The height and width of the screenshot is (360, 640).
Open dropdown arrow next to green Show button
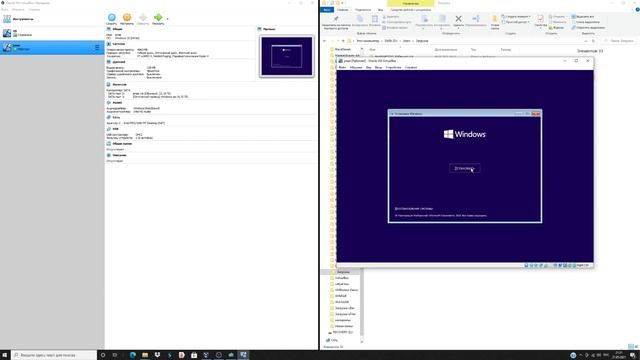167,19
